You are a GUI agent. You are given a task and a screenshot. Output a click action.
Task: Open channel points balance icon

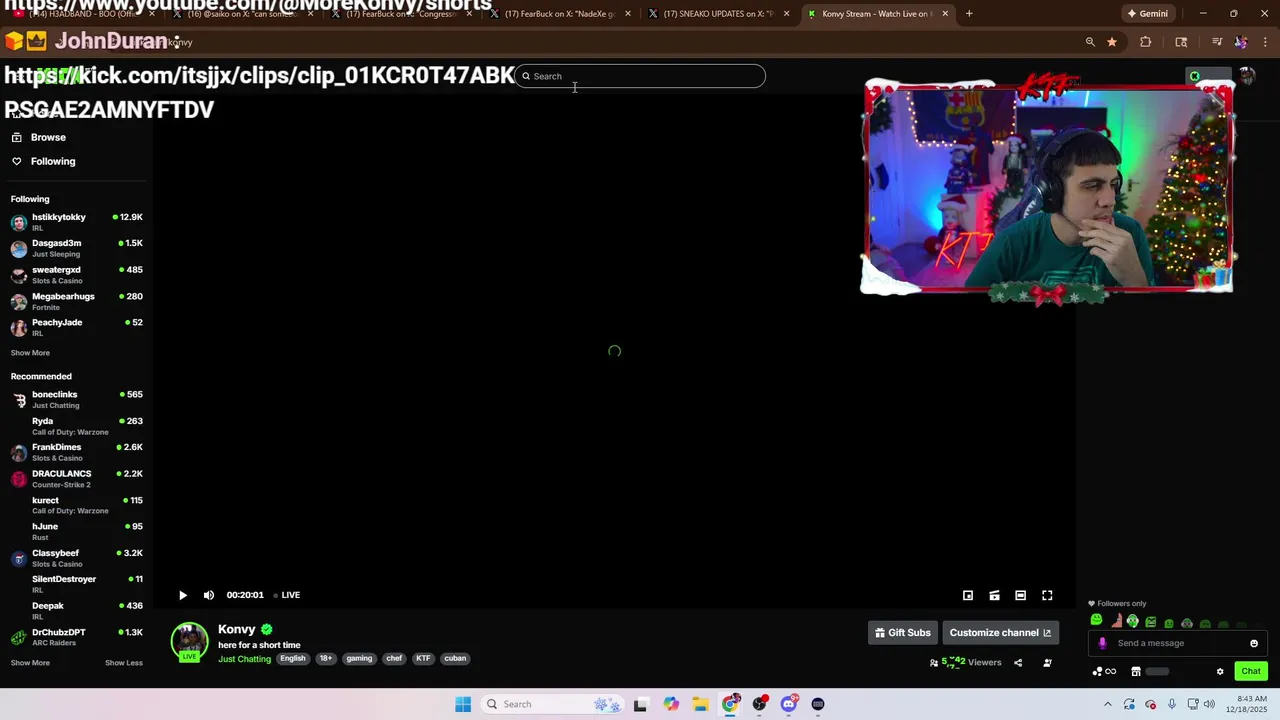1104,671
